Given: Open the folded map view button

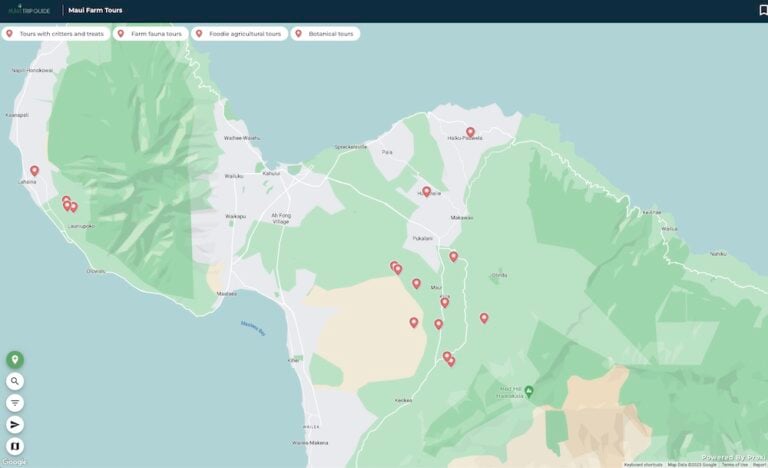Looking at the screenshot, I should click(15, 446).
